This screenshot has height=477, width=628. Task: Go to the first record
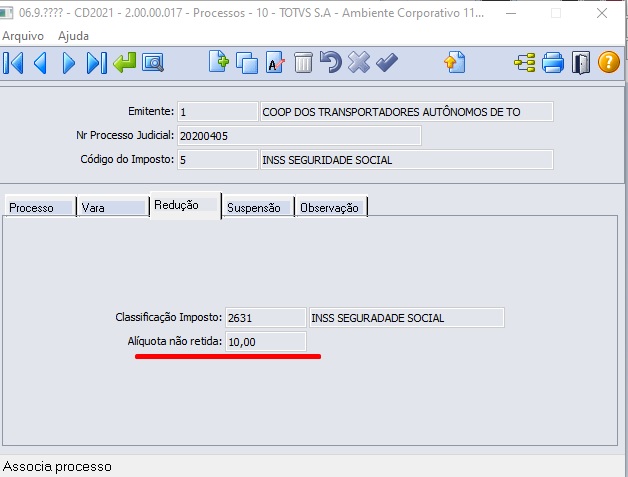click(x=14, y=63)
